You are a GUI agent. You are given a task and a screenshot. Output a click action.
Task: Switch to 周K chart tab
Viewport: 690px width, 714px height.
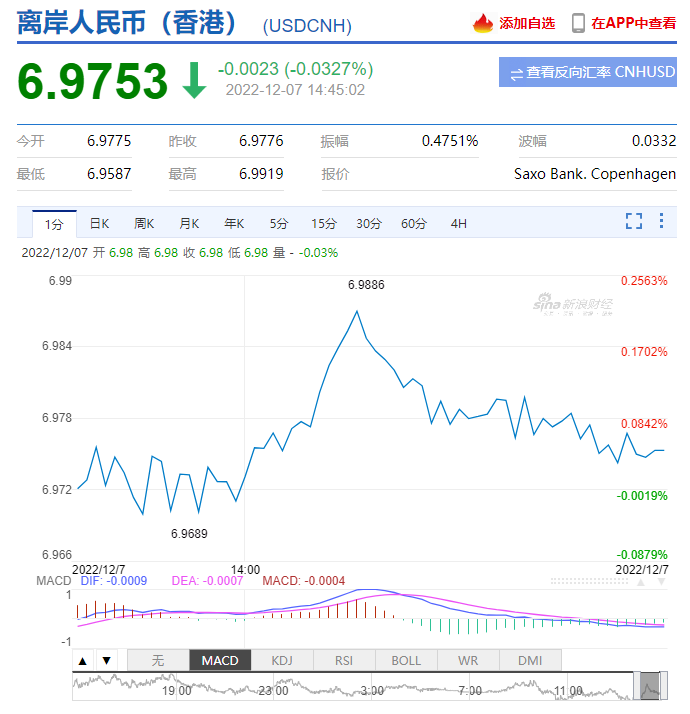(144, 224)
